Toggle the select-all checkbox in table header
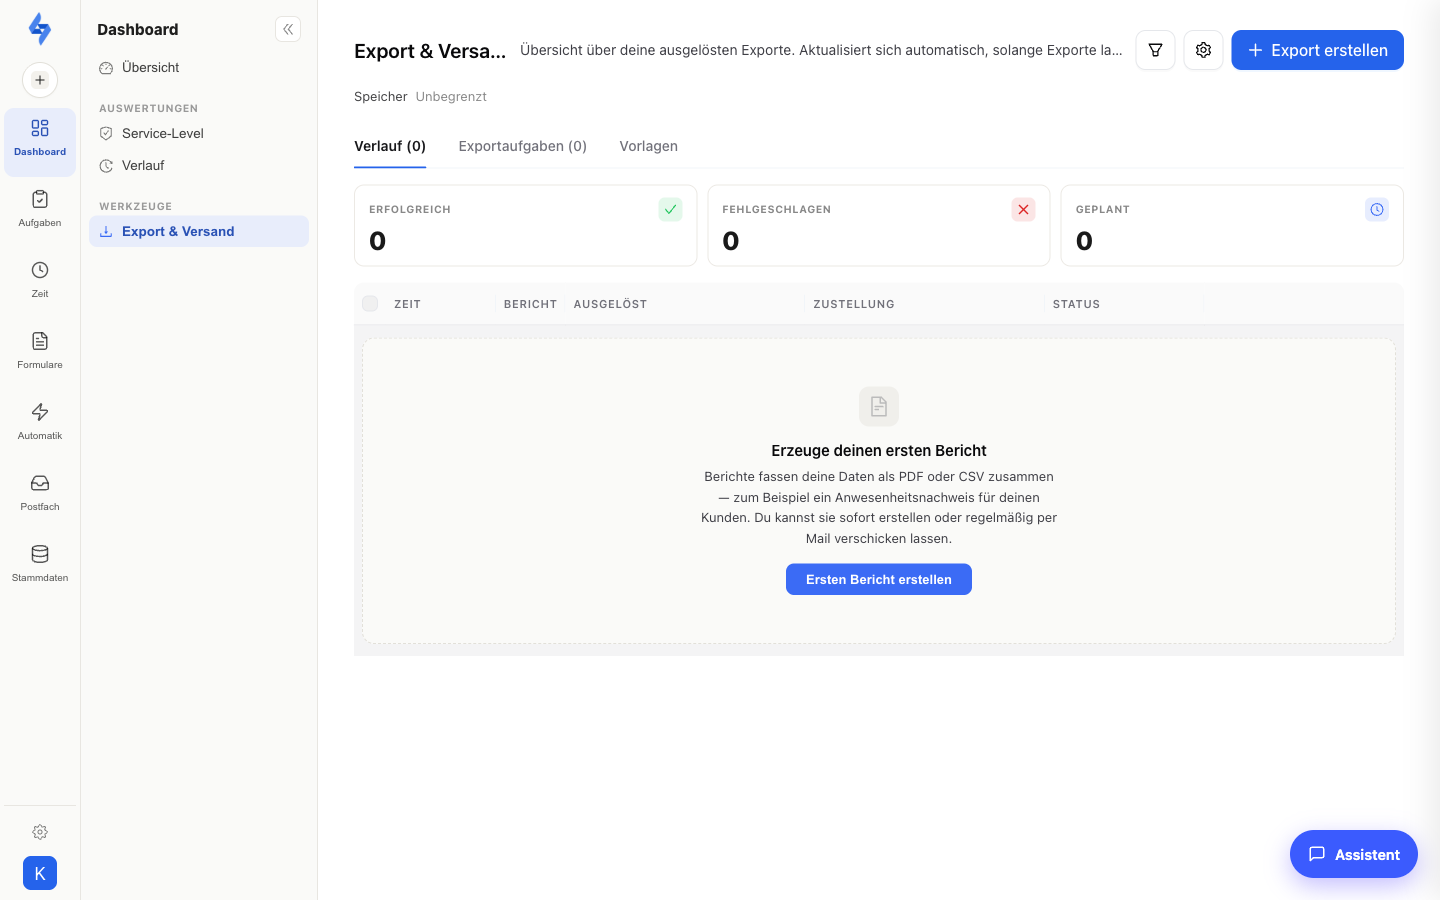Viewport: 1440px width, 900px height. pos(370,304)
